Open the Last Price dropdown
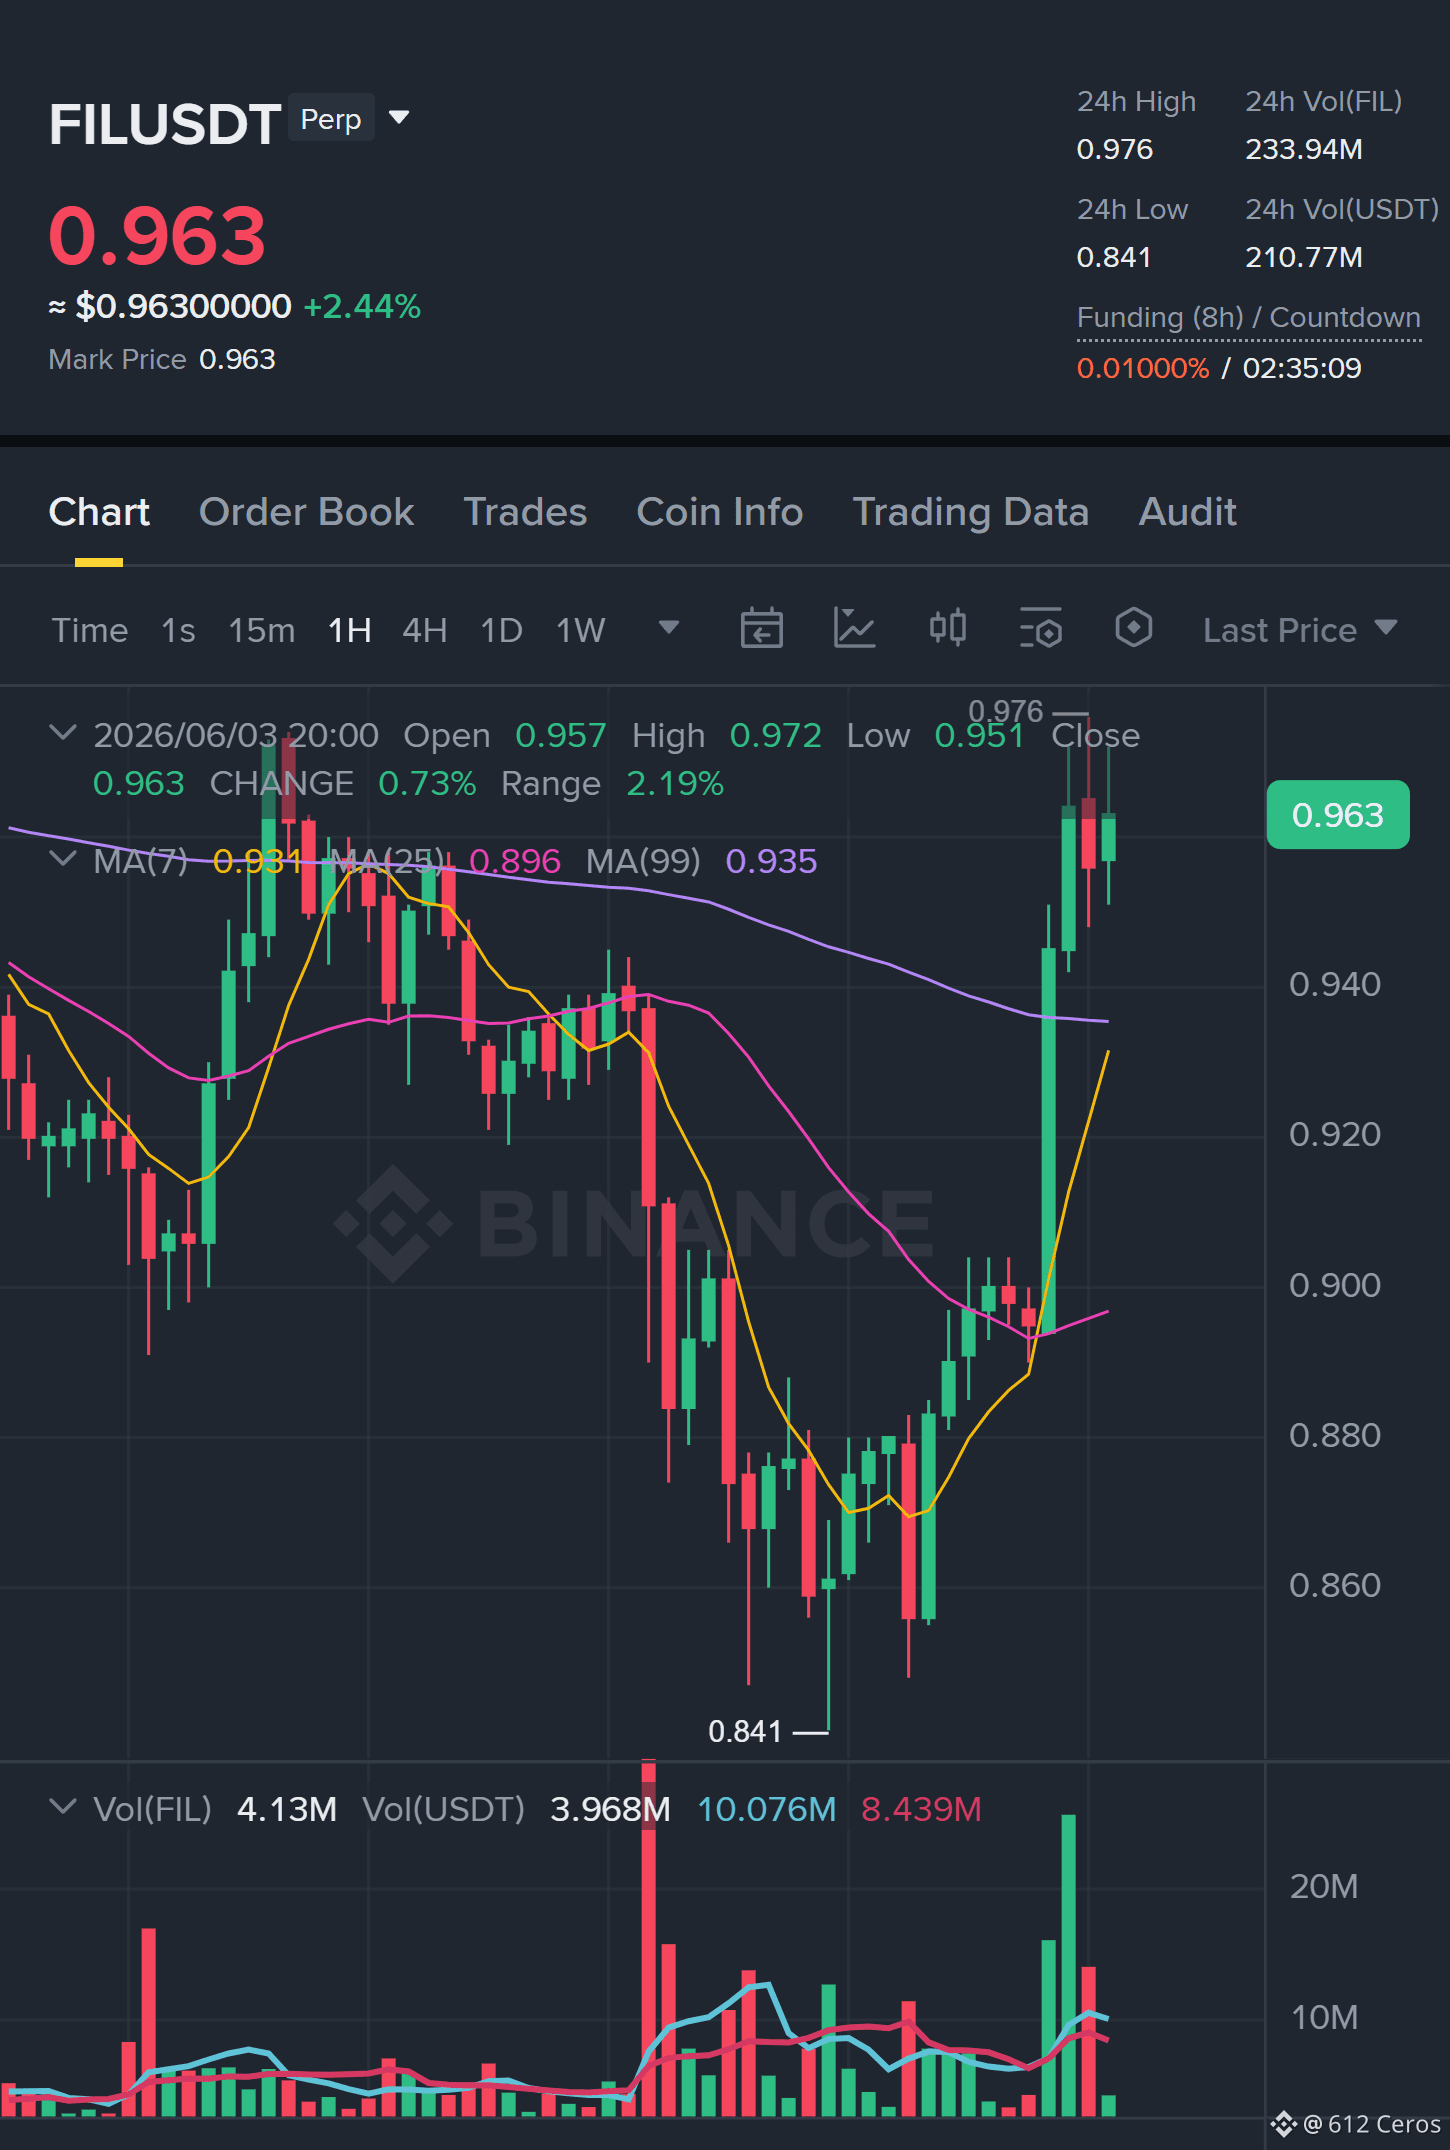1450x2150 pixels. pos(1299,630)
